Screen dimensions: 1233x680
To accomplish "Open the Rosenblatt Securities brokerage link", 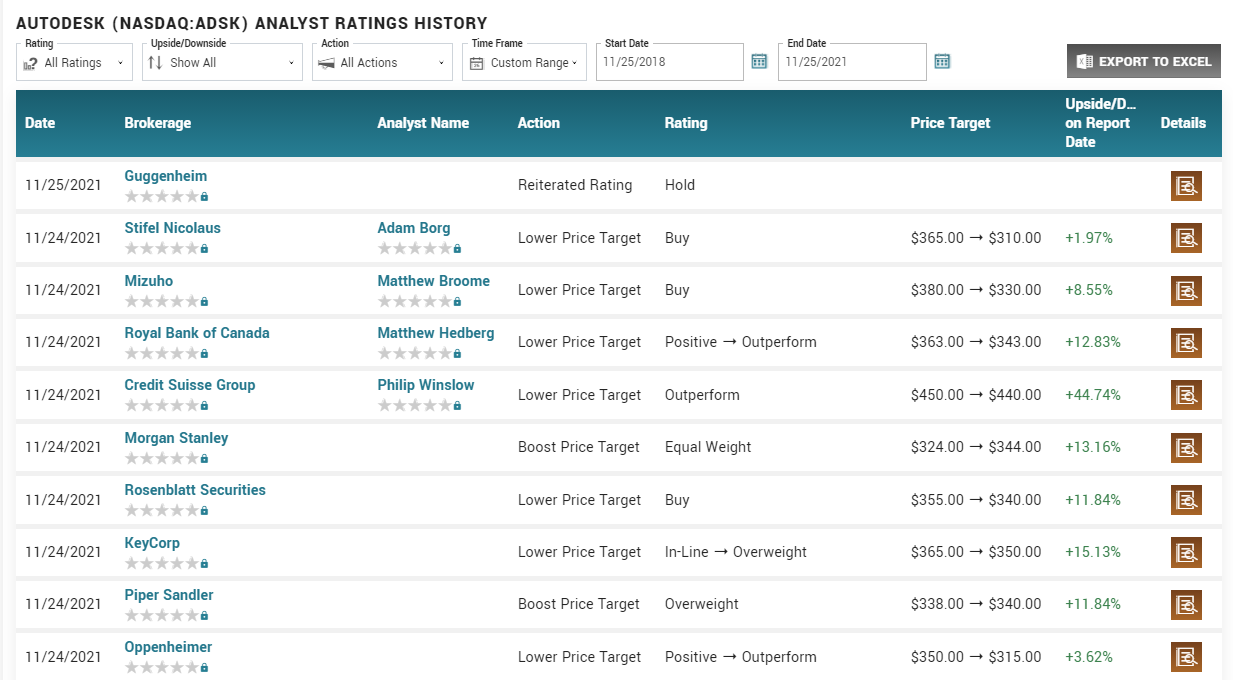I will click(x=195, y=490).
